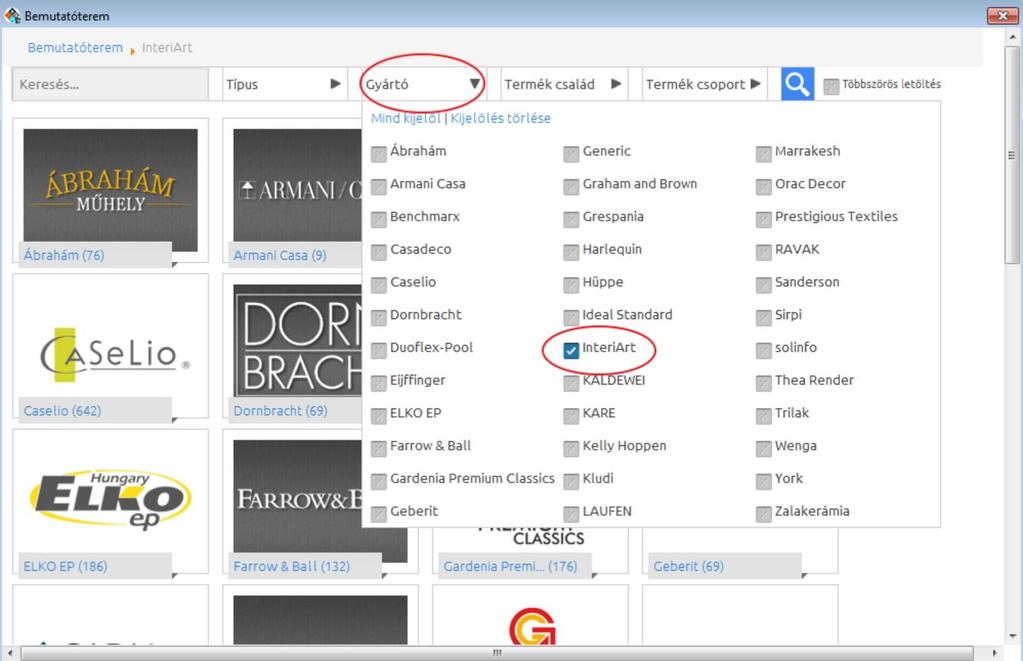This screenshot has height=661, width=1023.
Task: Enable the Graham and Brown checkbox
Action: coord(571,187)
